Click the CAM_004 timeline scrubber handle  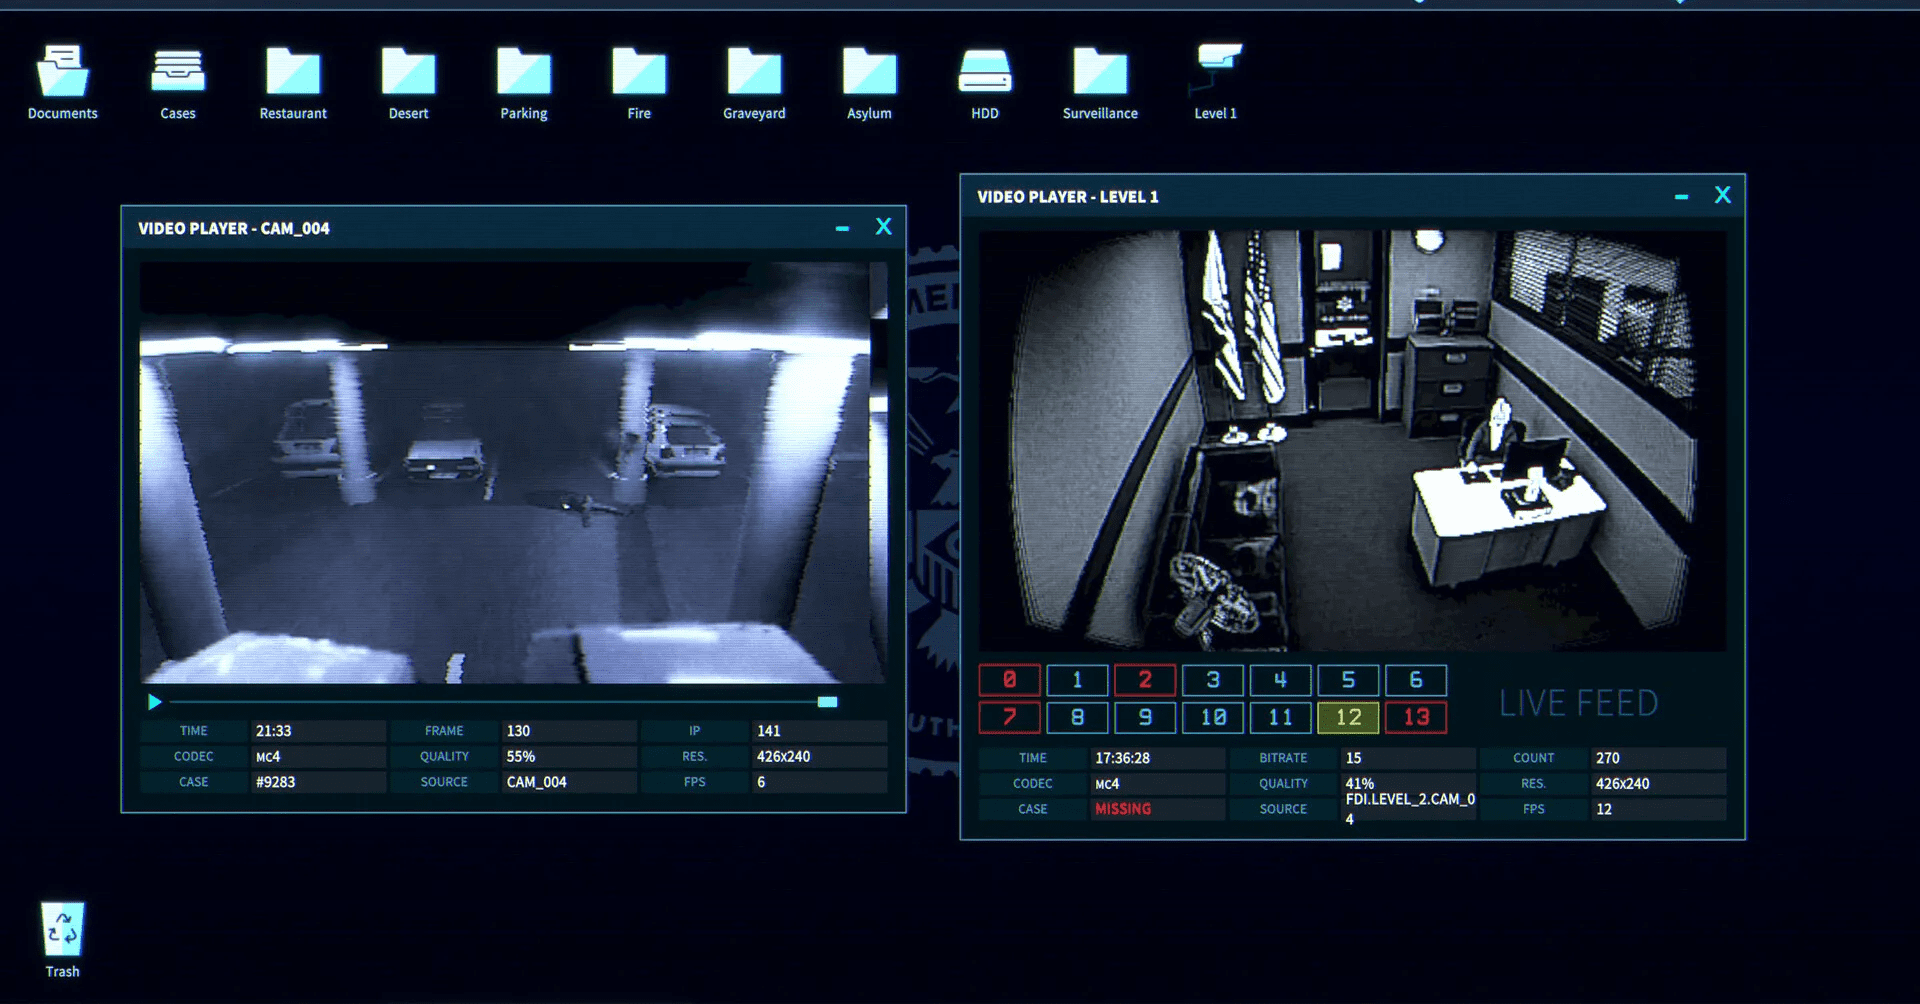pos(827,702)
